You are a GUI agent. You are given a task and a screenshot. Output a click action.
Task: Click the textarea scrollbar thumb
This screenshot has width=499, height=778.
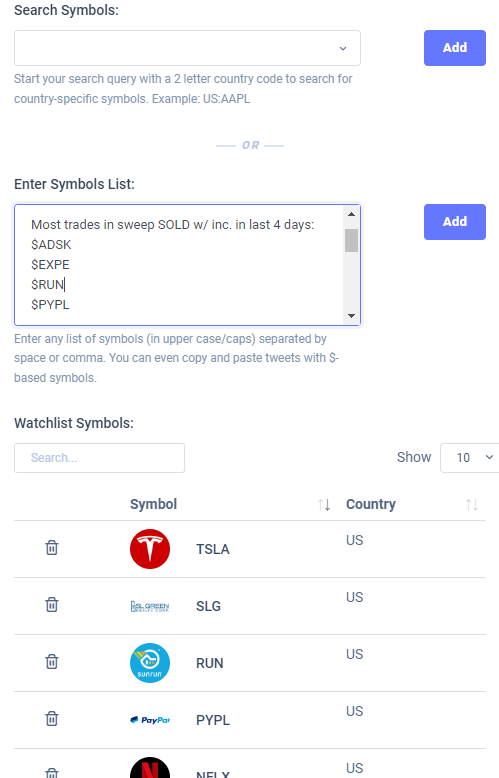[x=351, y=240]
